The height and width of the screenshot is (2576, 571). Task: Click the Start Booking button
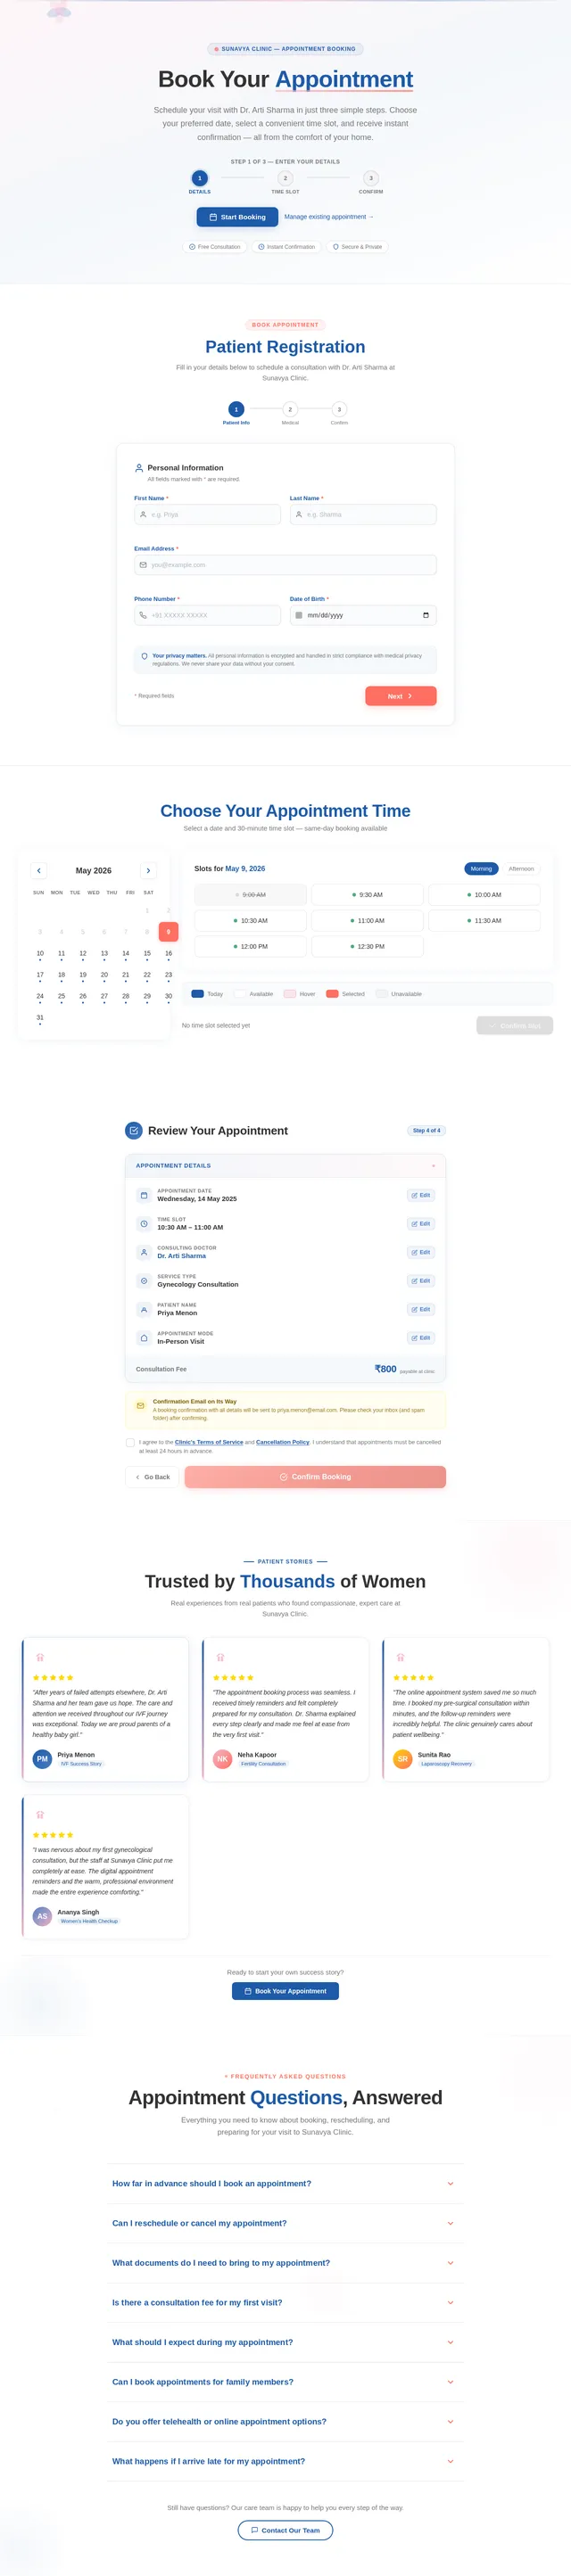pyautogui.click(x=237, y=217)
